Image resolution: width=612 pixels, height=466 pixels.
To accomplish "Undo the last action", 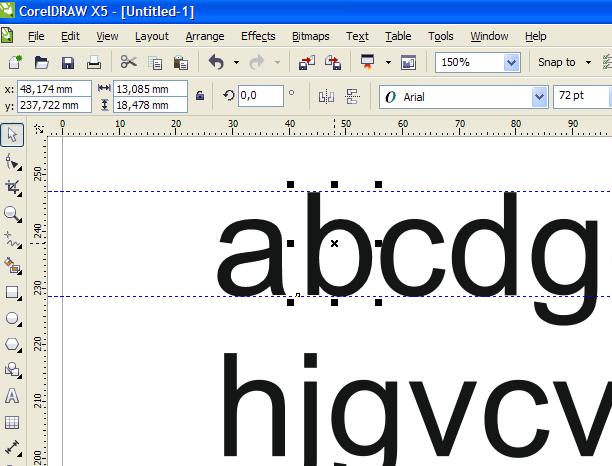I will 216,62.
